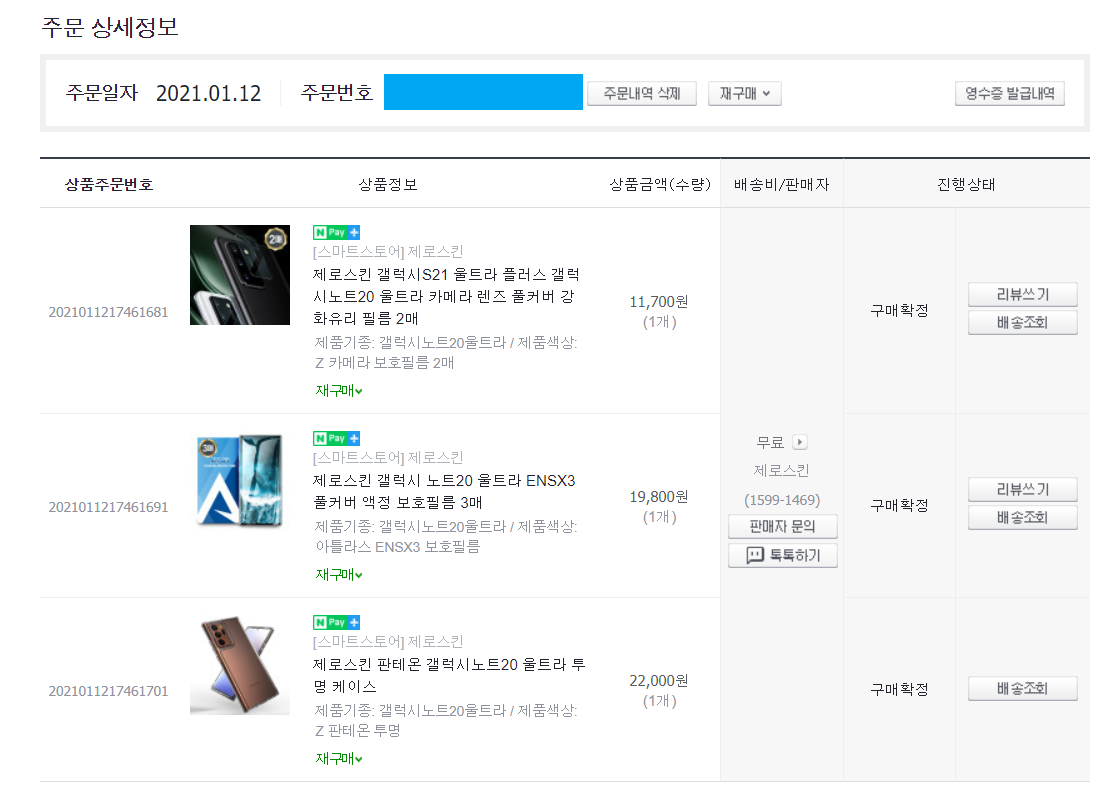
Task: Click 구매확정 status of camera lens film
Action: 900,310
